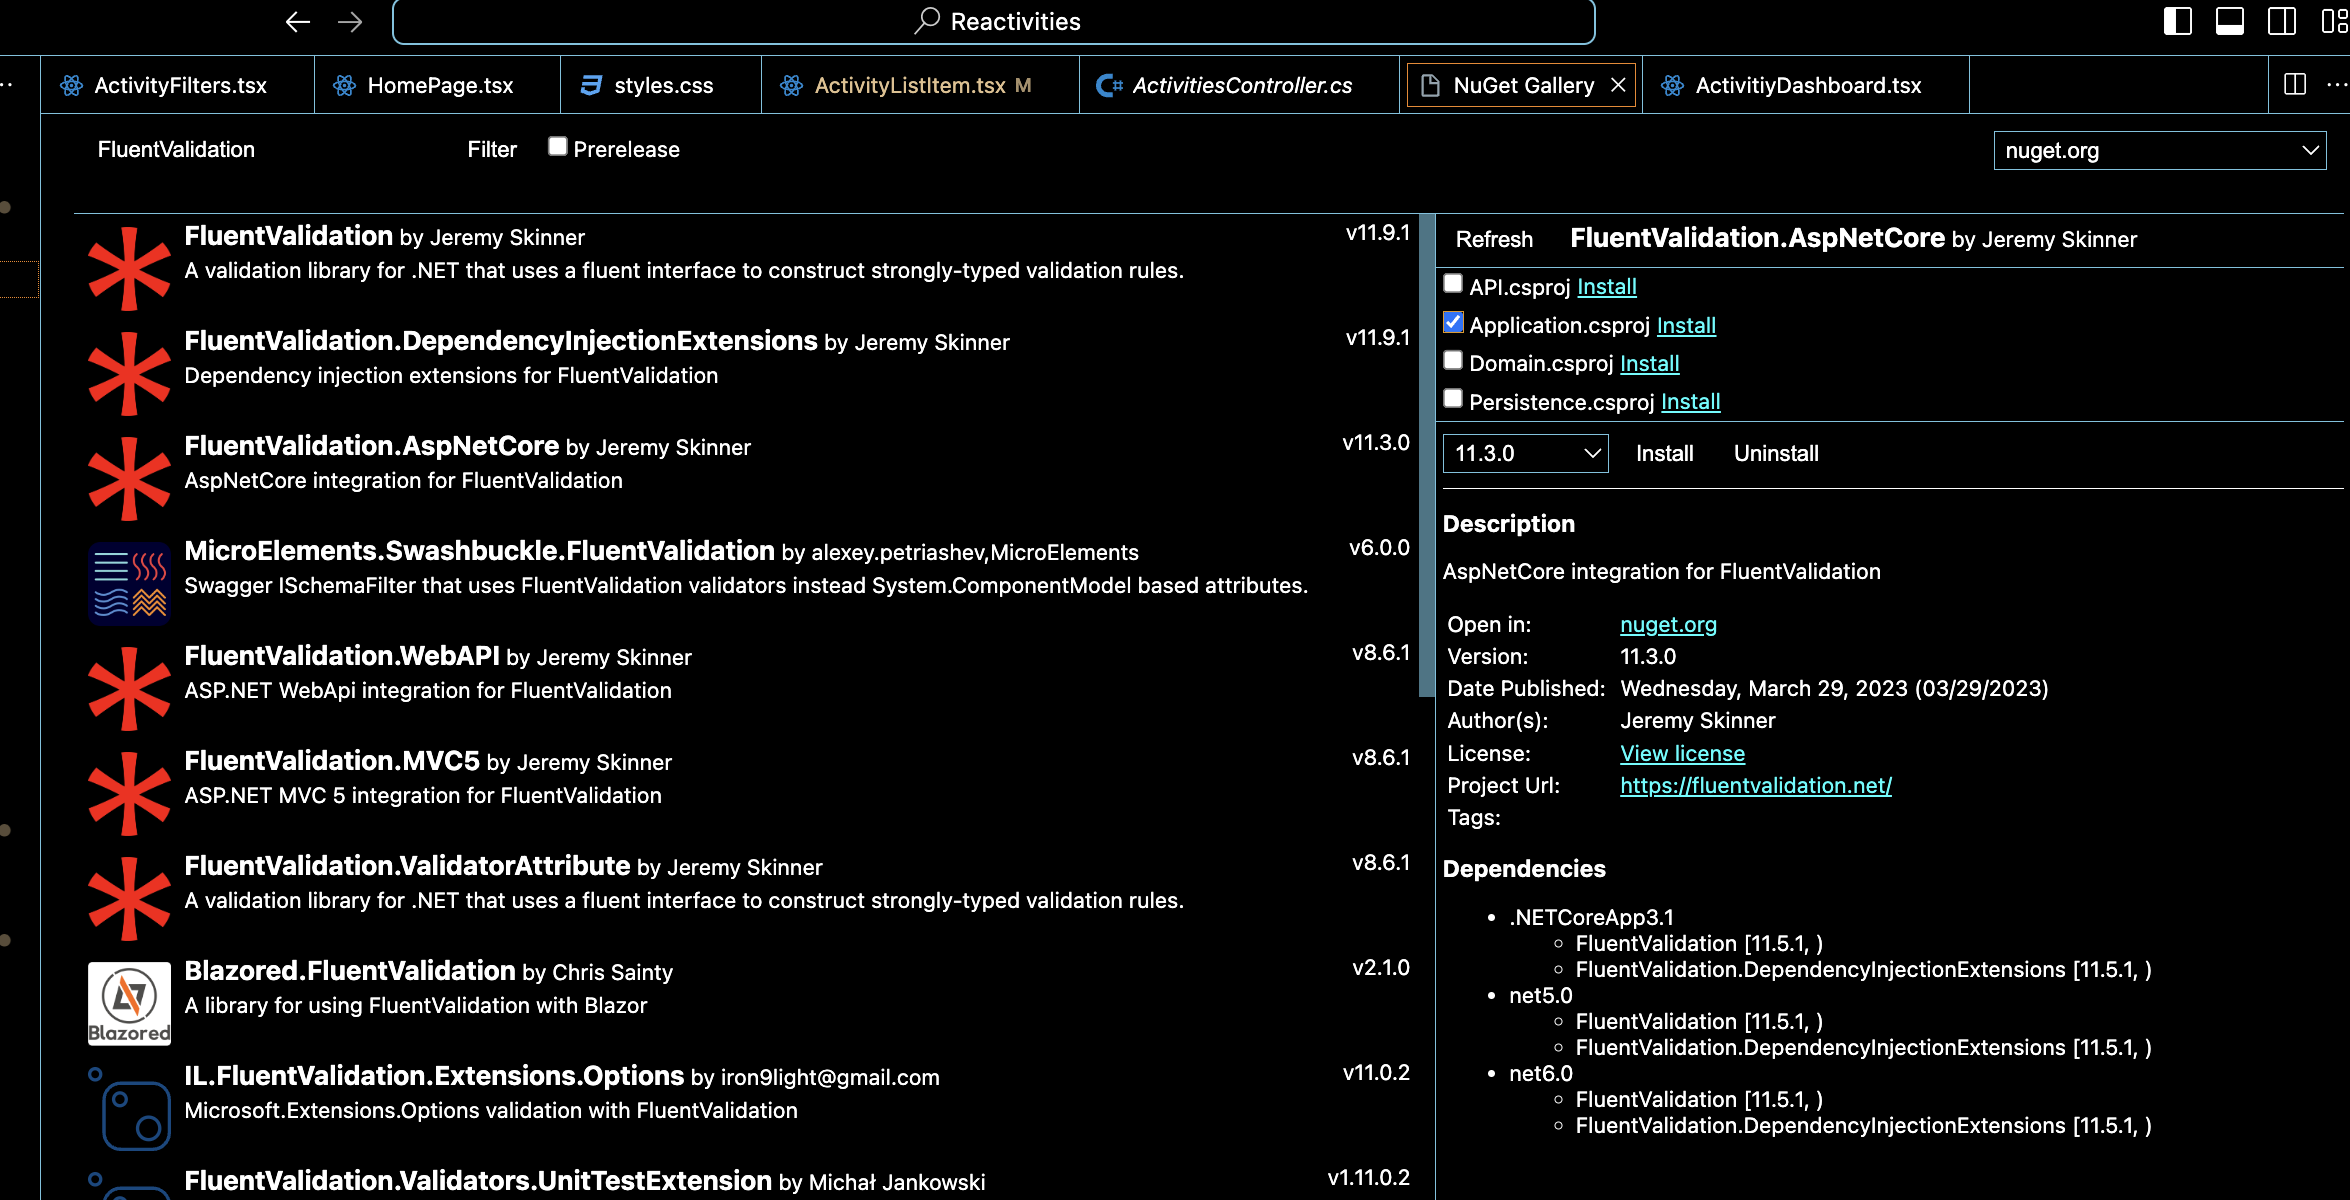2350x1200 pixels.
Task: Close the NuGet Gallery tab
Action: coord(1618,85)
